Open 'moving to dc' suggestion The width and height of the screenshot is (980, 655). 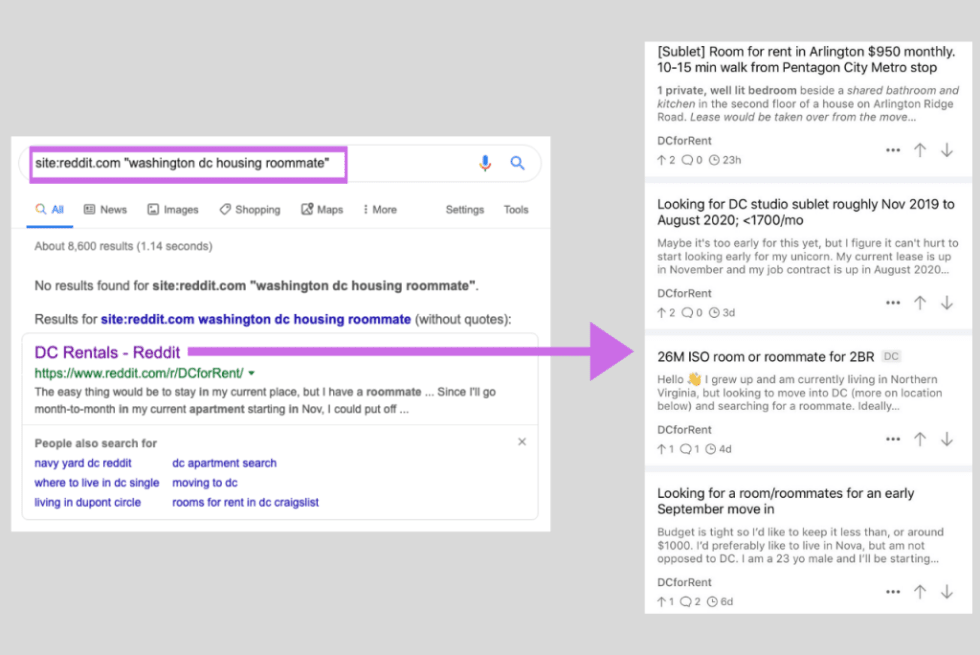[205, 483]
